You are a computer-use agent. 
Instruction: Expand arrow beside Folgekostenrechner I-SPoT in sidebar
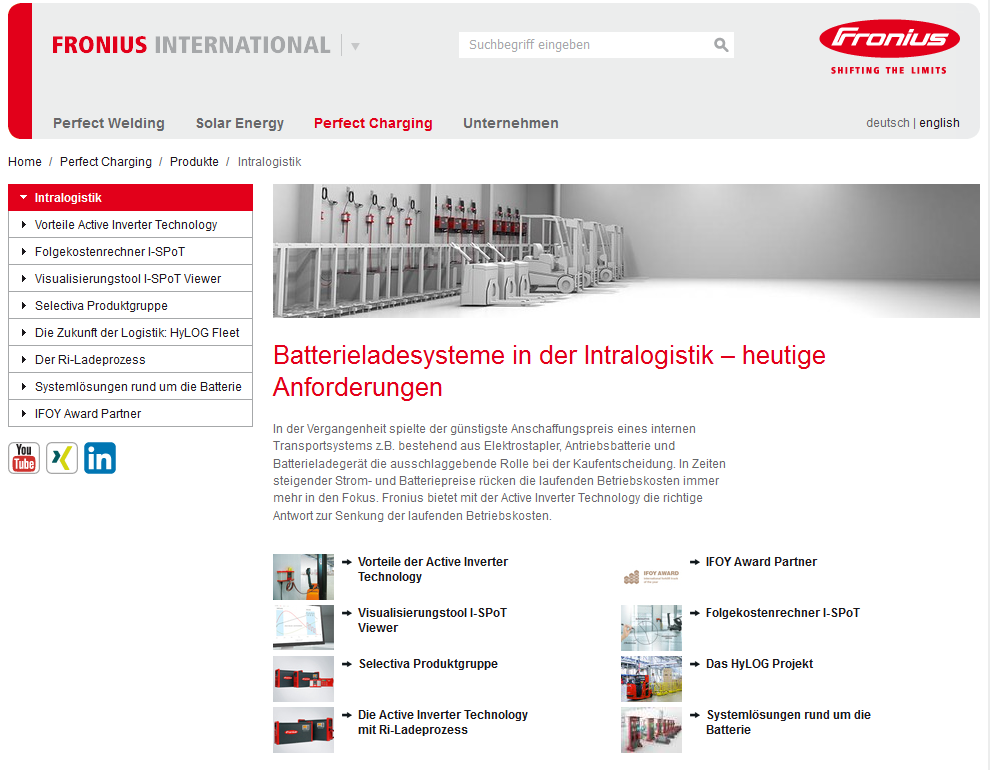point(24,251)
